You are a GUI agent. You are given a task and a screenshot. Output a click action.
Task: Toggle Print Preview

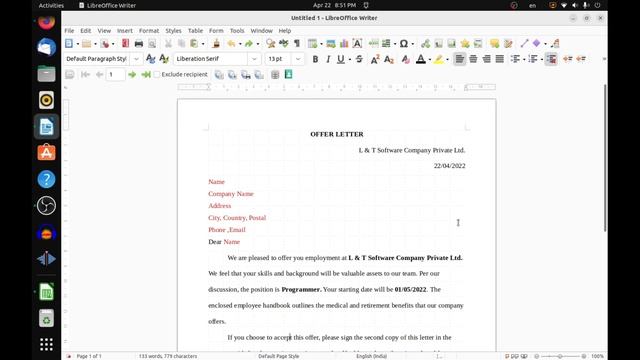point(152,43)
